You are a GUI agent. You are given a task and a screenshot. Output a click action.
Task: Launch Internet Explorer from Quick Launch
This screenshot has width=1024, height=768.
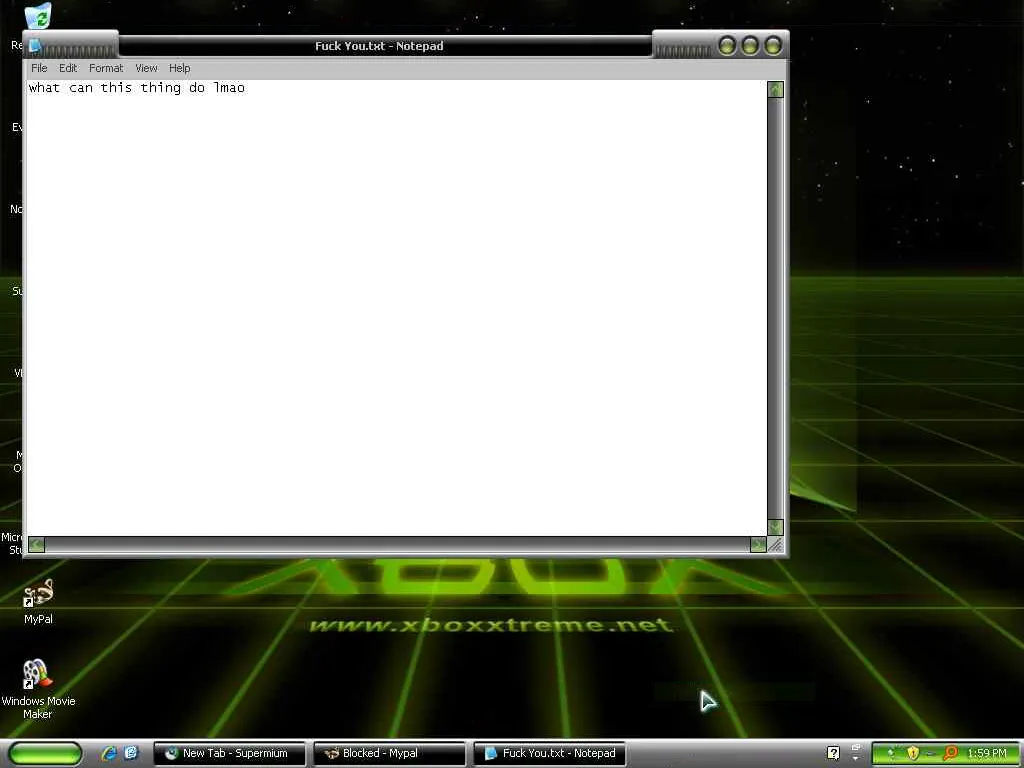click(x=108, y=753)
